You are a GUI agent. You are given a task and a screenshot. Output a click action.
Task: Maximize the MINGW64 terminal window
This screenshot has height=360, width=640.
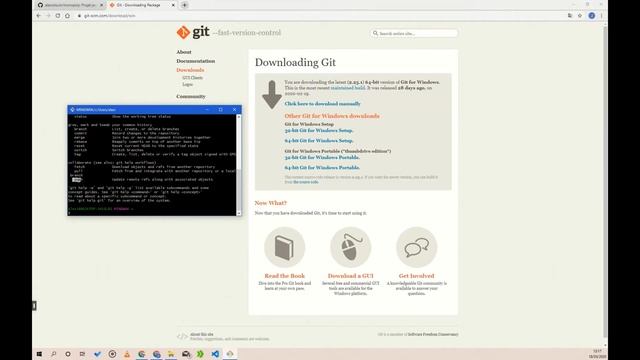click(x=220, y=109)
